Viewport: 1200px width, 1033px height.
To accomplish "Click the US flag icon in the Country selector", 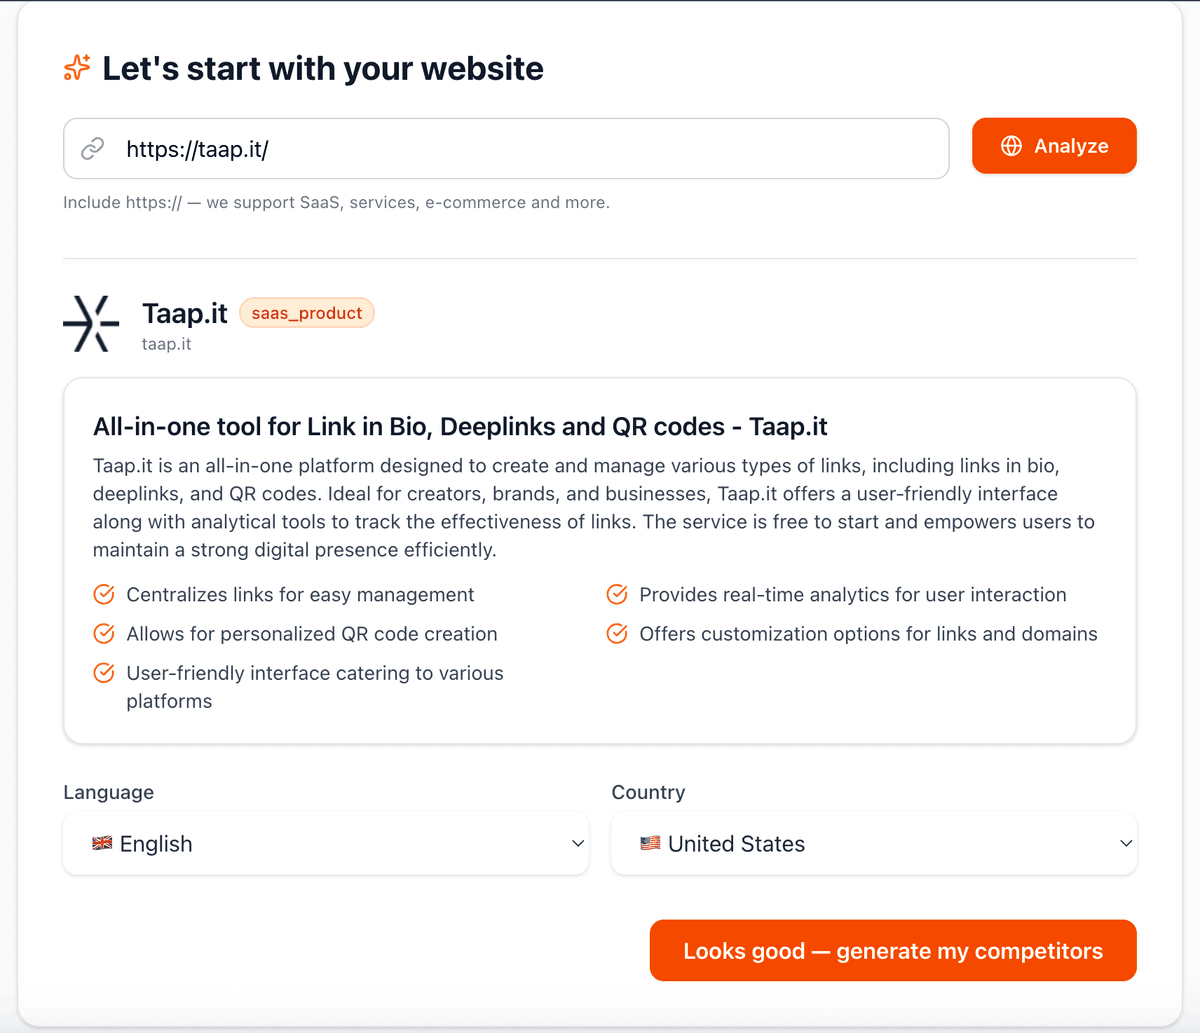I will pyautogui.click(x=649, y=843).
